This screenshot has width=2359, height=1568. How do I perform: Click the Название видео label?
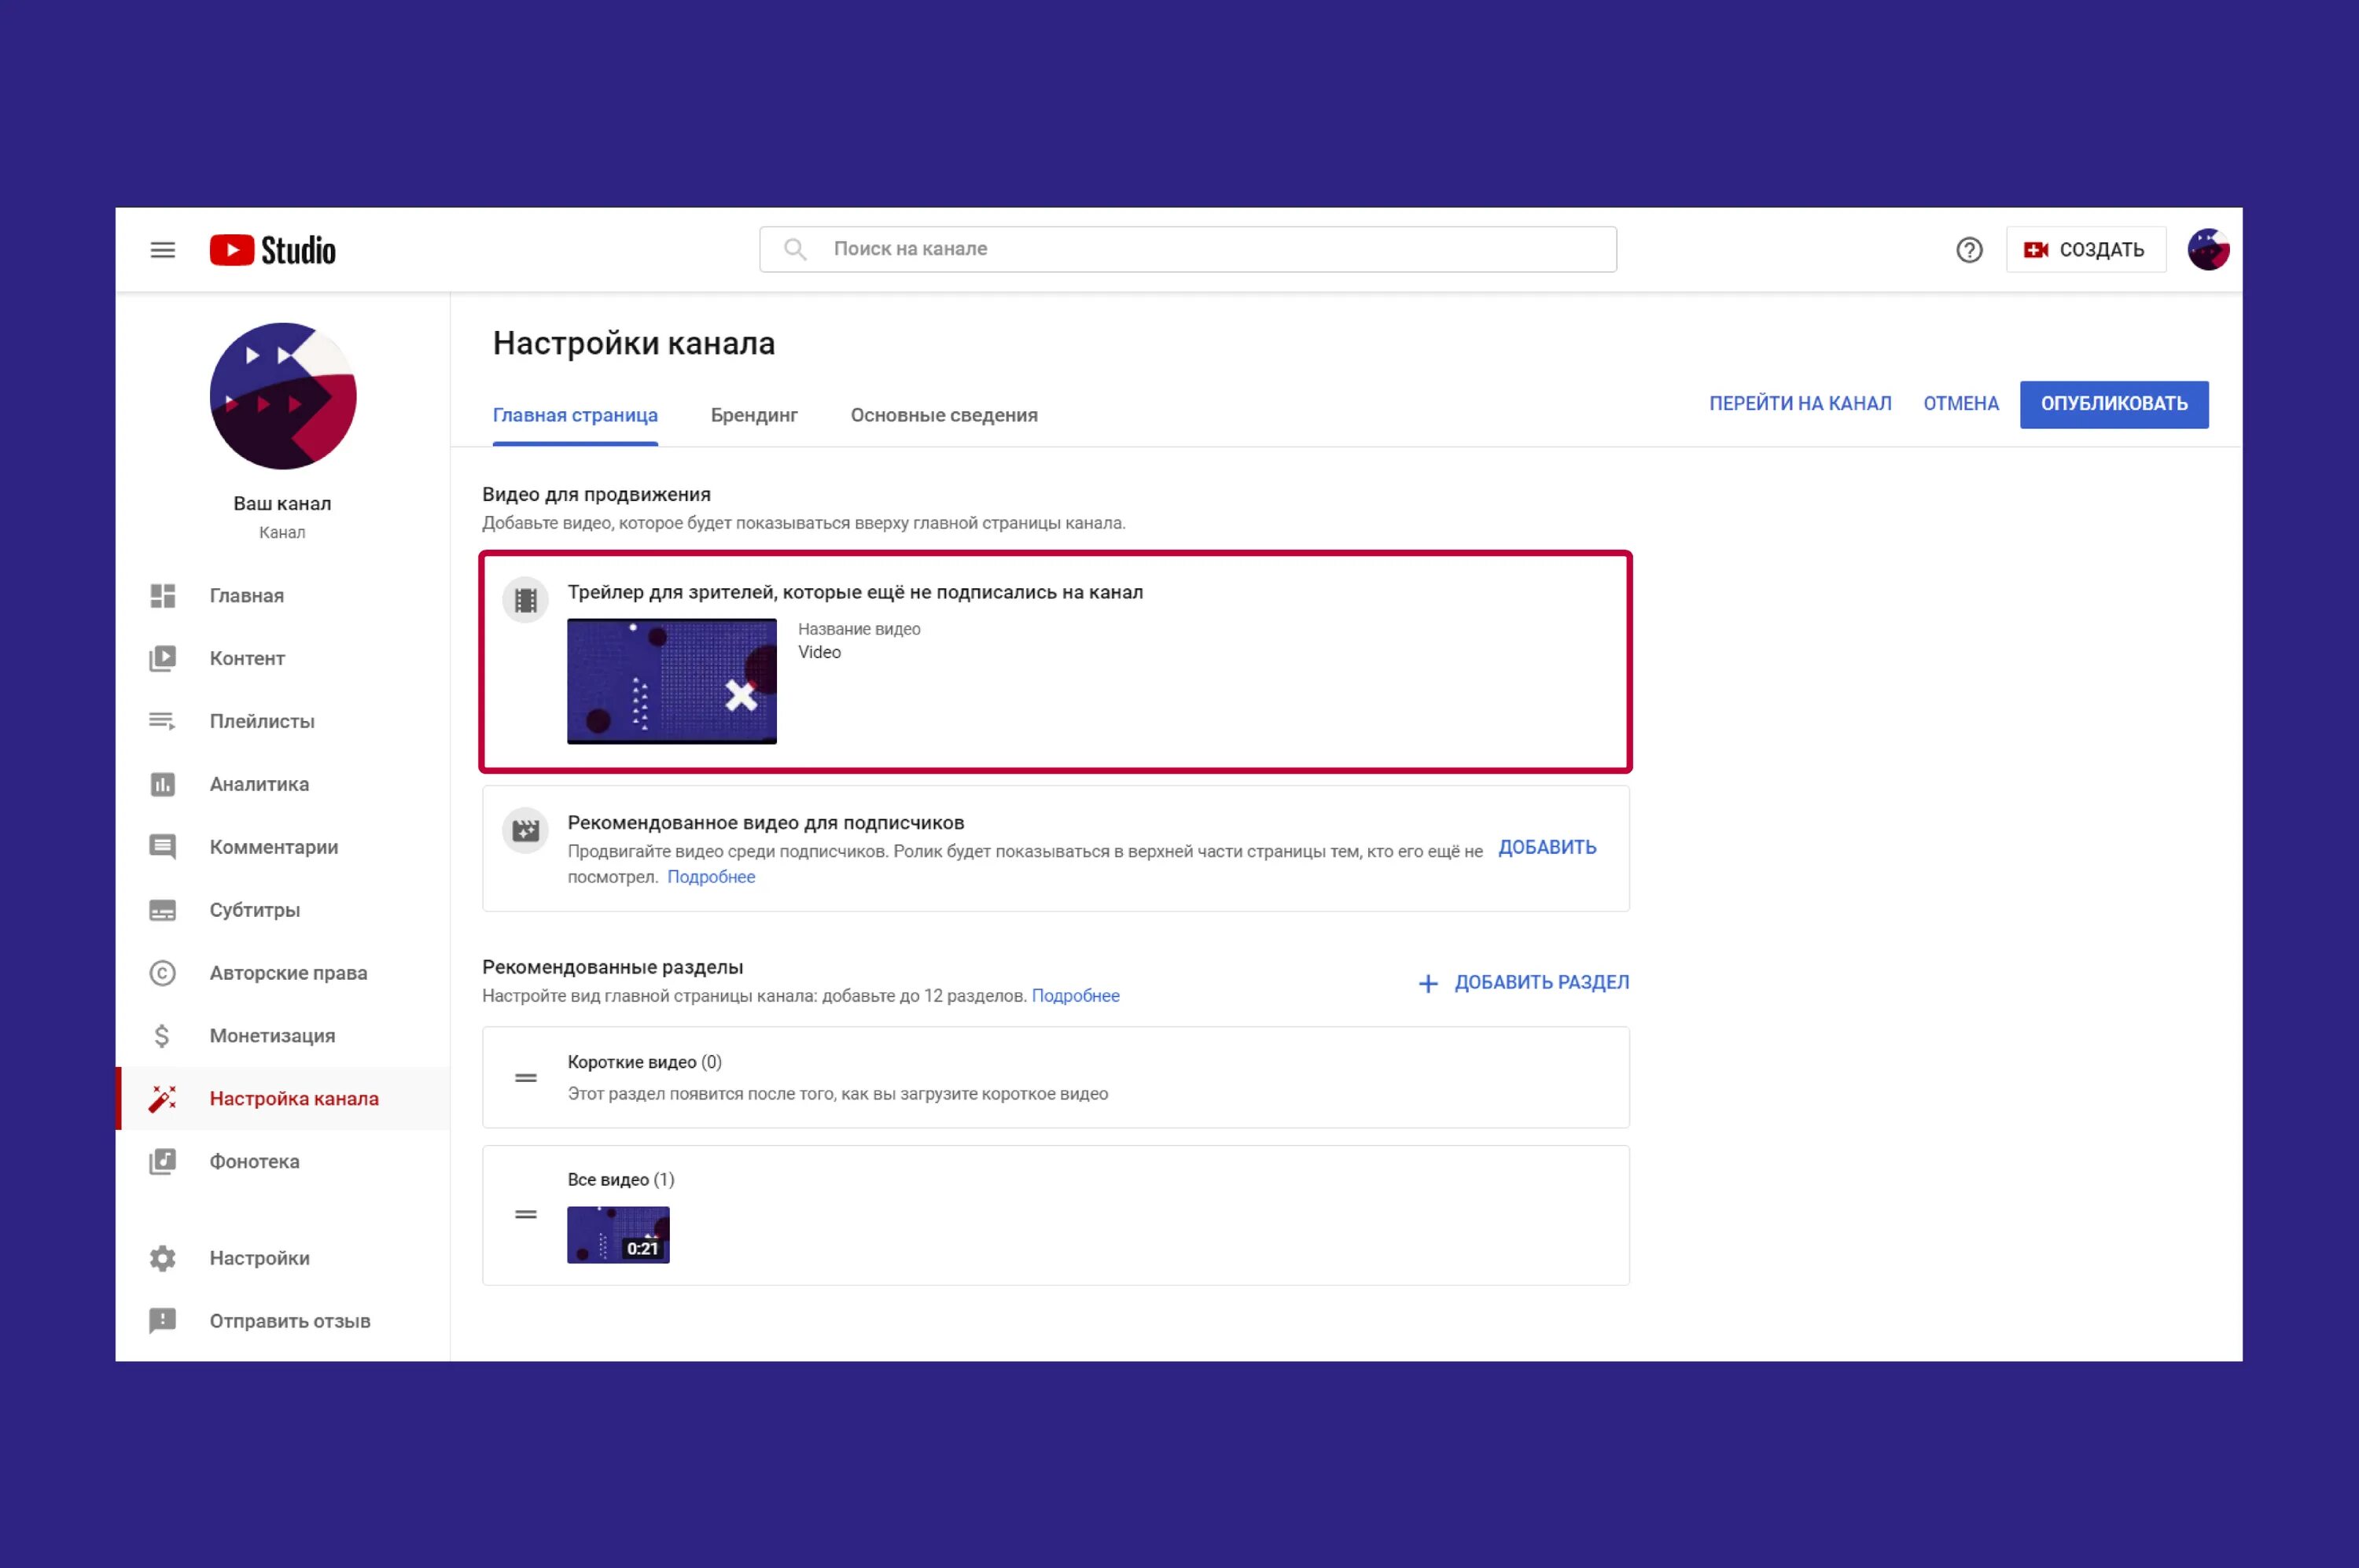click(x=859, y=629)
